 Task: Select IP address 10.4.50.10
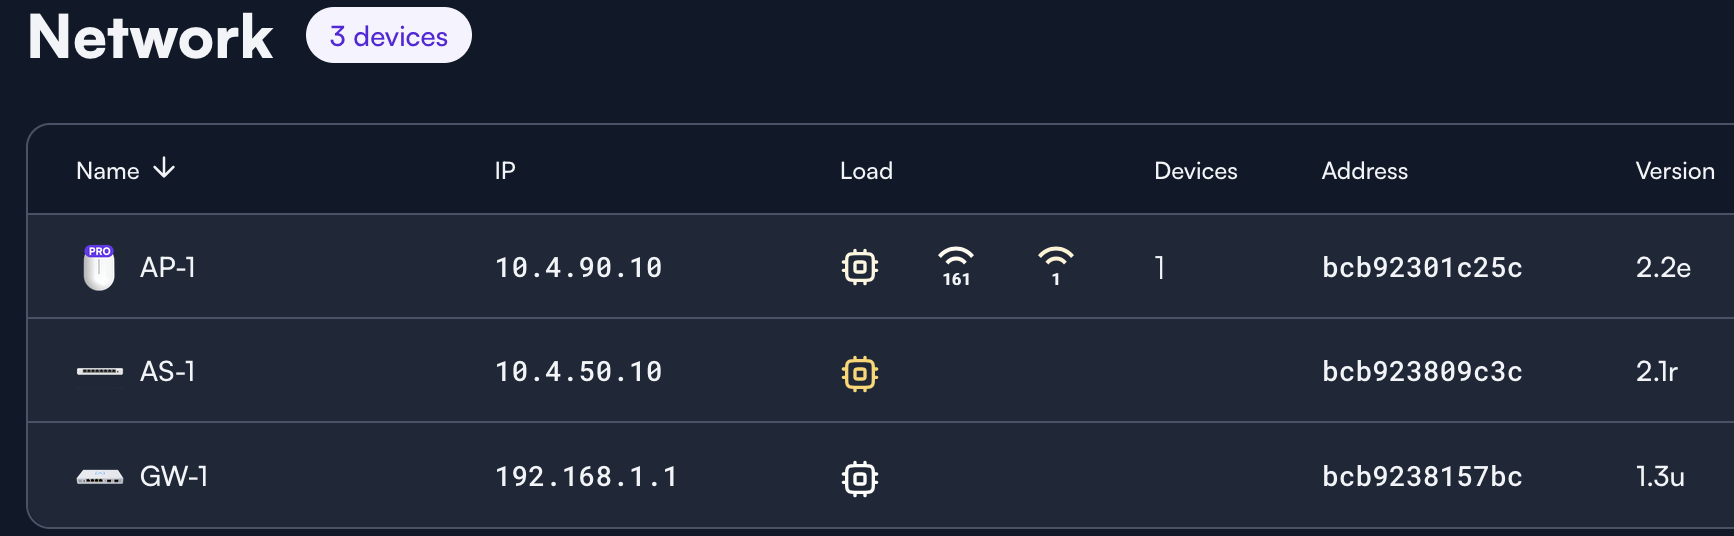579,372
